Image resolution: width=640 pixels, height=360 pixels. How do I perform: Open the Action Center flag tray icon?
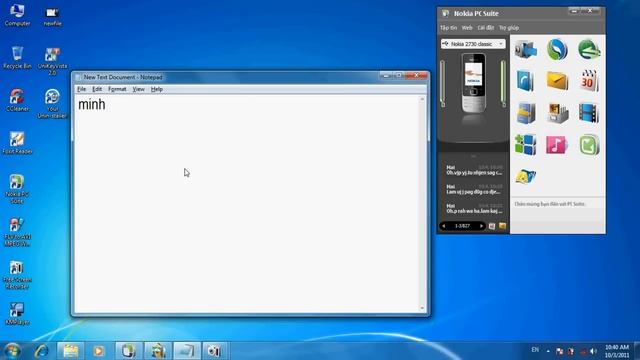point(560,351)
